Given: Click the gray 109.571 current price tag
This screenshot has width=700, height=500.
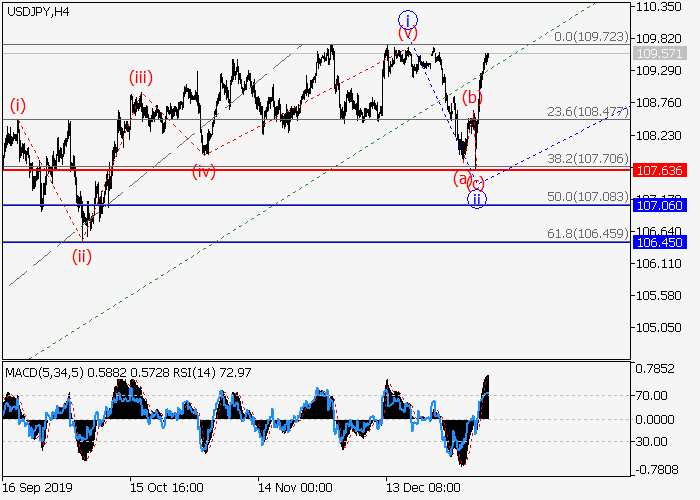Looking at the screenshot, I should click(x=656, y=52).
